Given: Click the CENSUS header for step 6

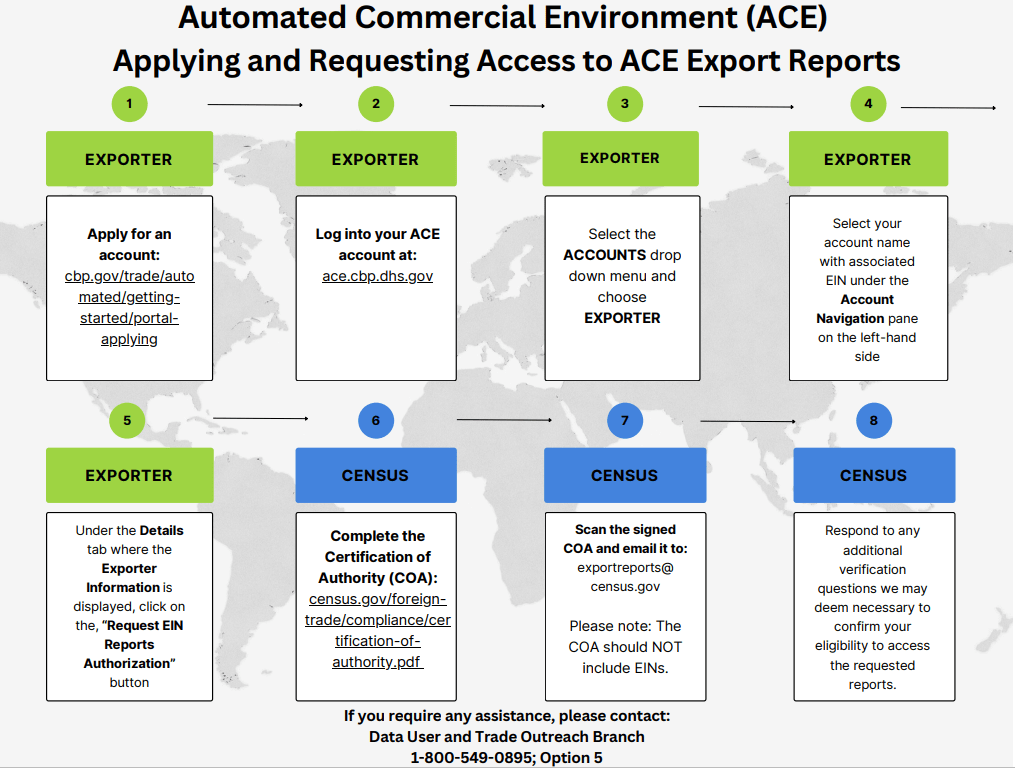Looking at the screenshot, I should (376, 475).
